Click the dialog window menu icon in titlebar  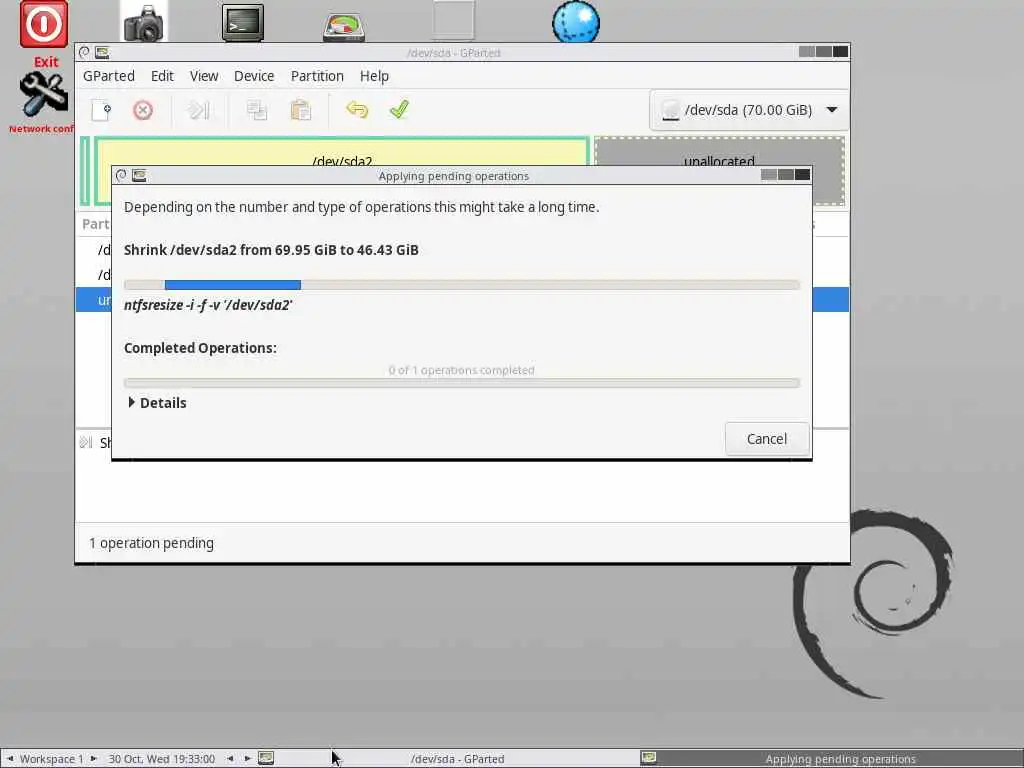(121, 175)
